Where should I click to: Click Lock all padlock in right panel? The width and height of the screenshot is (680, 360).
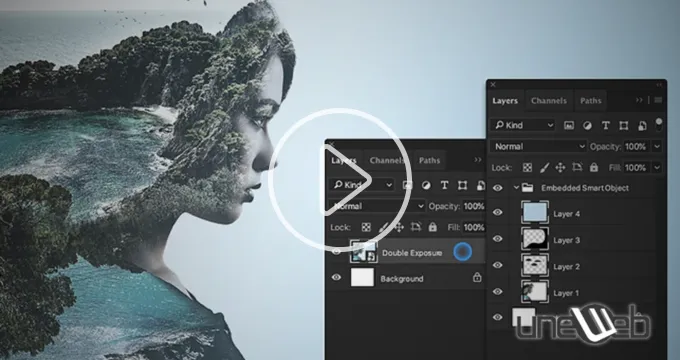(x=594, y=167)
